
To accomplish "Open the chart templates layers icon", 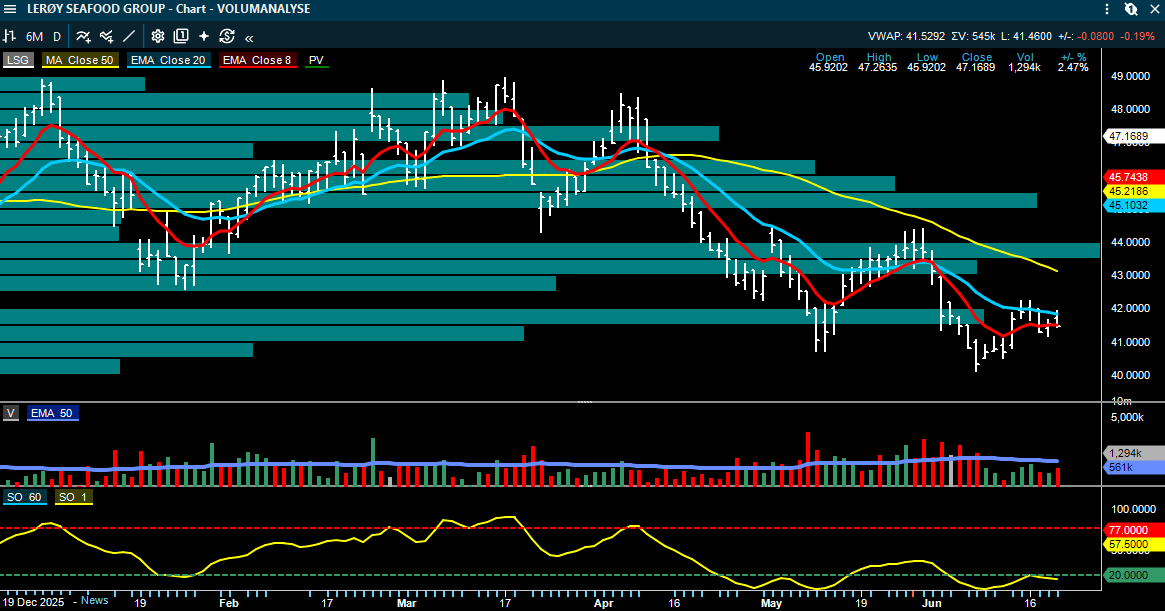I will (181, 36).
